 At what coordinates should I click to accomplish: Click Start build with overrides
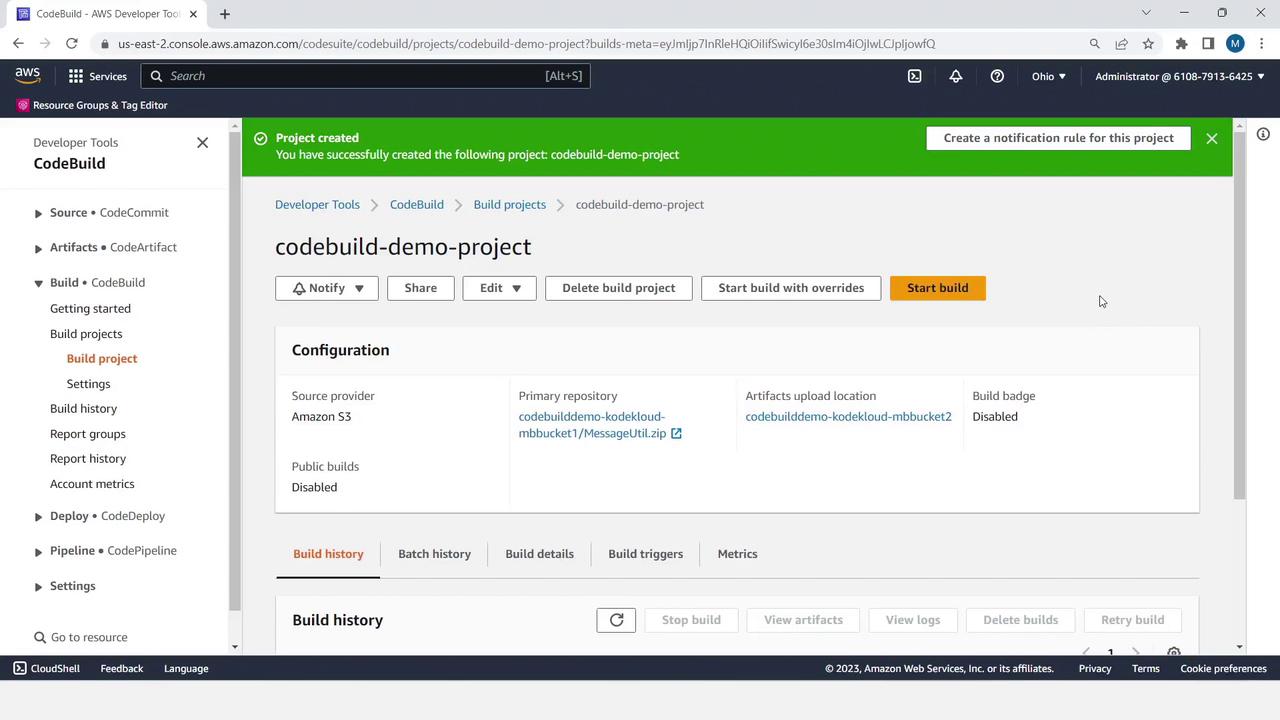click(791, 288)
